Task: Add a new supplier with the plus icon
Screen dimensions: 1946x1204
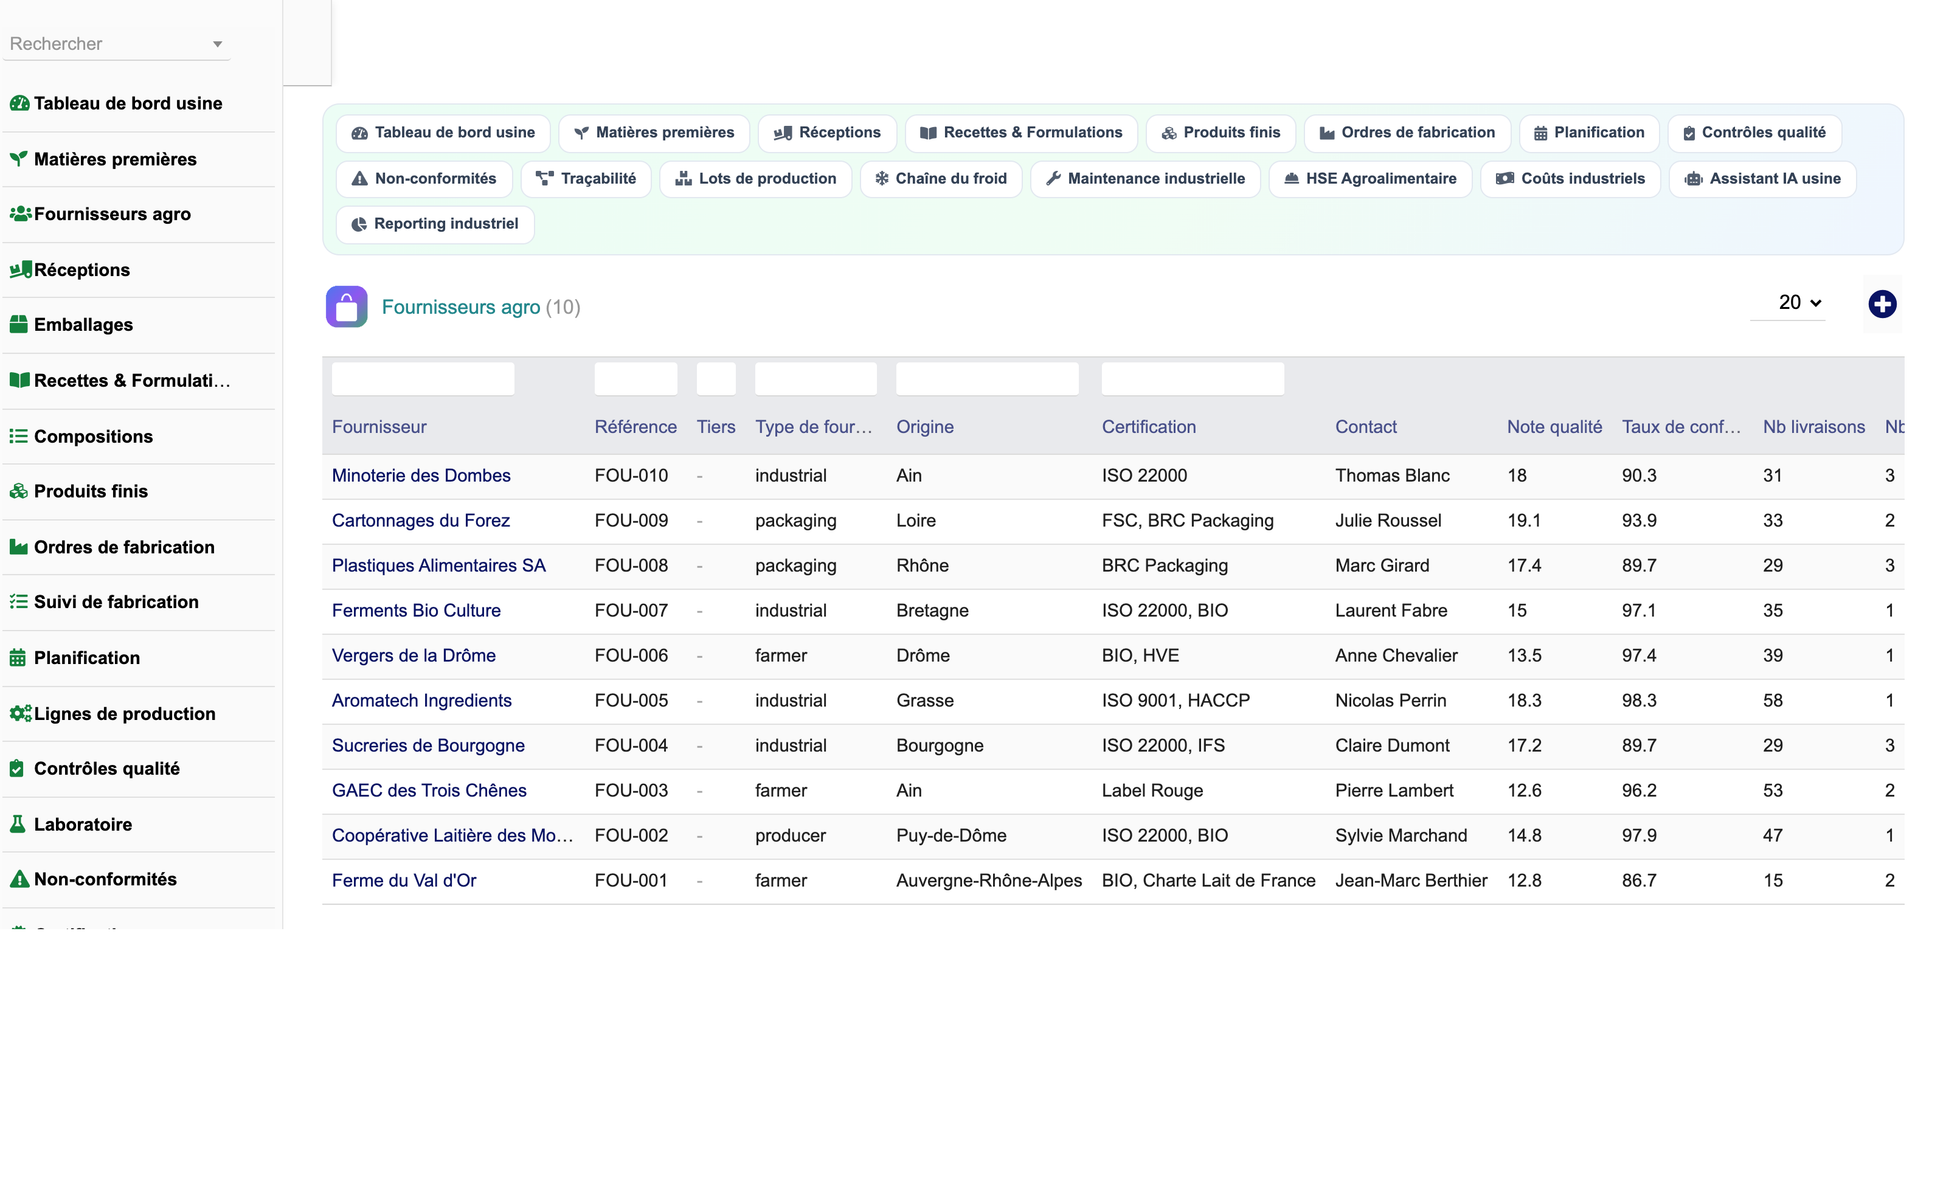Action: coord(1882,304)
